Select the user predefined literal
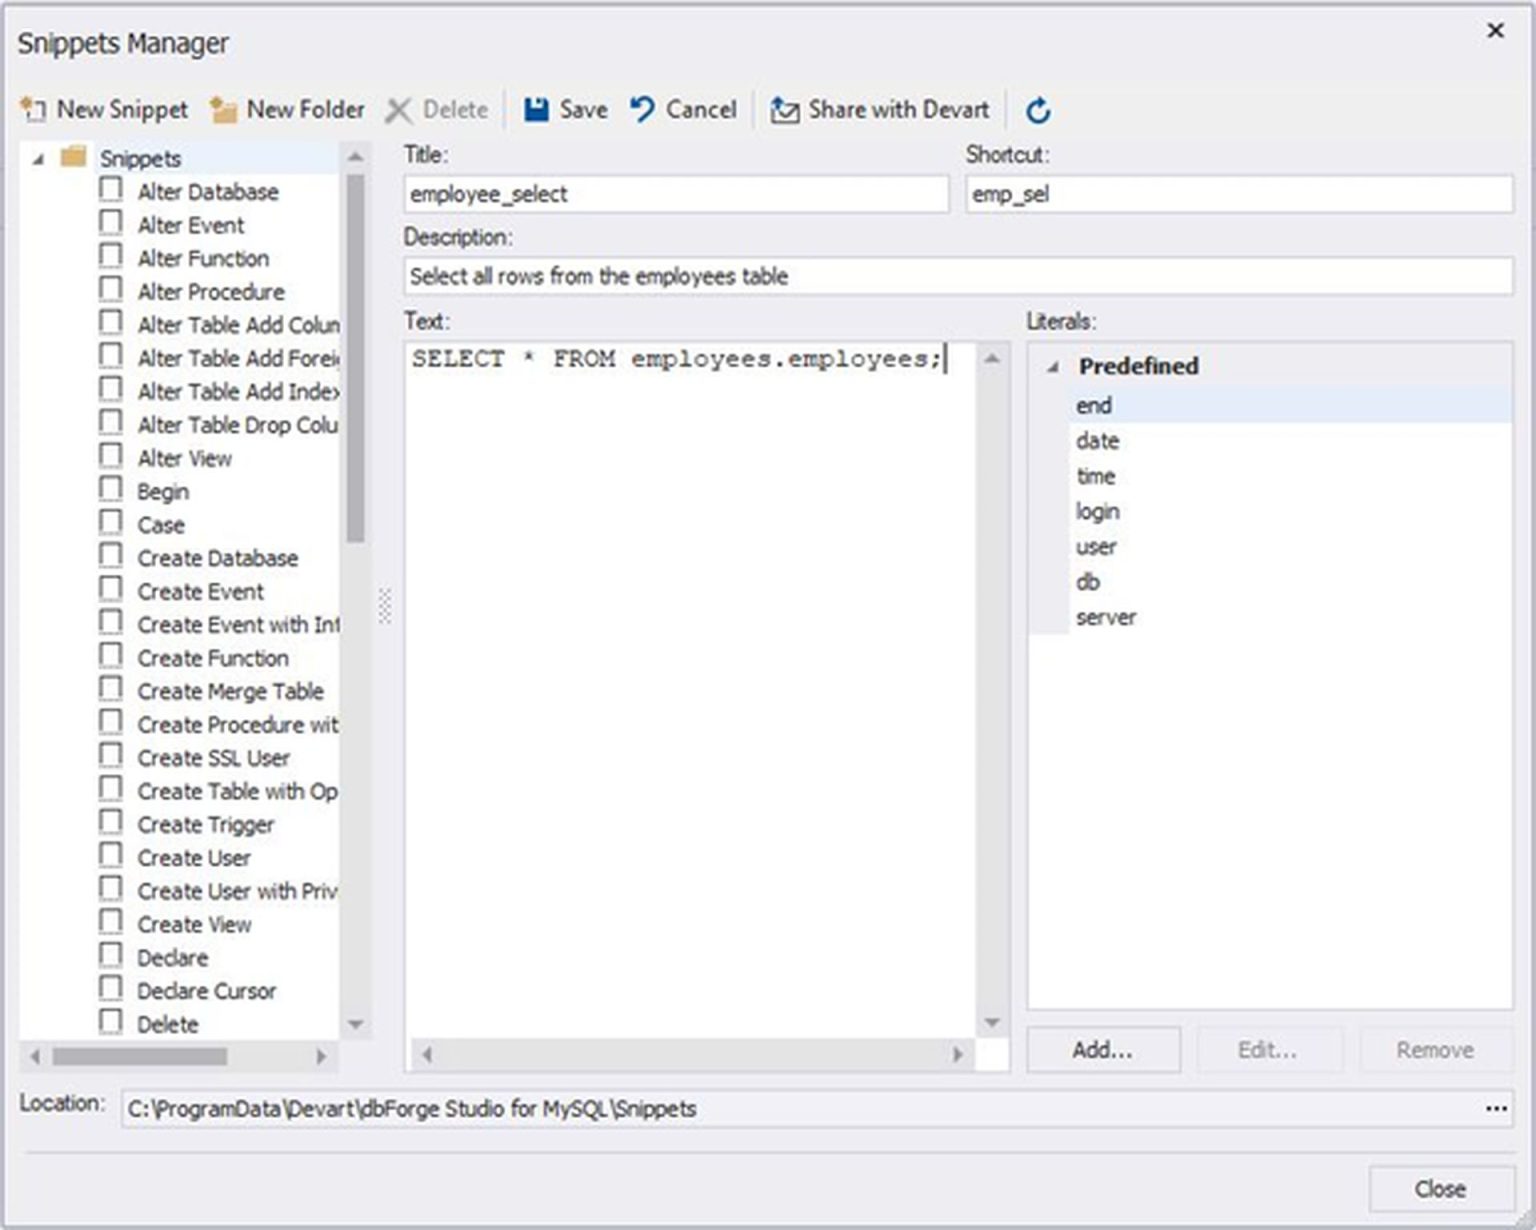The height and width of the screenshot is (1230, 1536). [1096, 546]
